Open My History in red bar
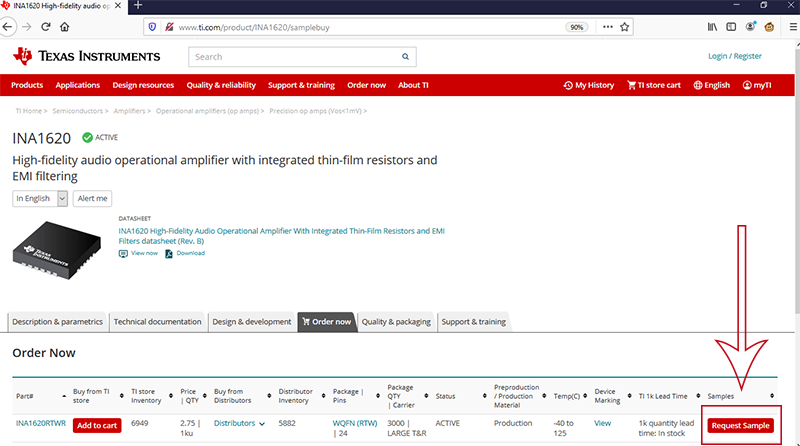Screen dimensions: 800x446 coord(589,85)
